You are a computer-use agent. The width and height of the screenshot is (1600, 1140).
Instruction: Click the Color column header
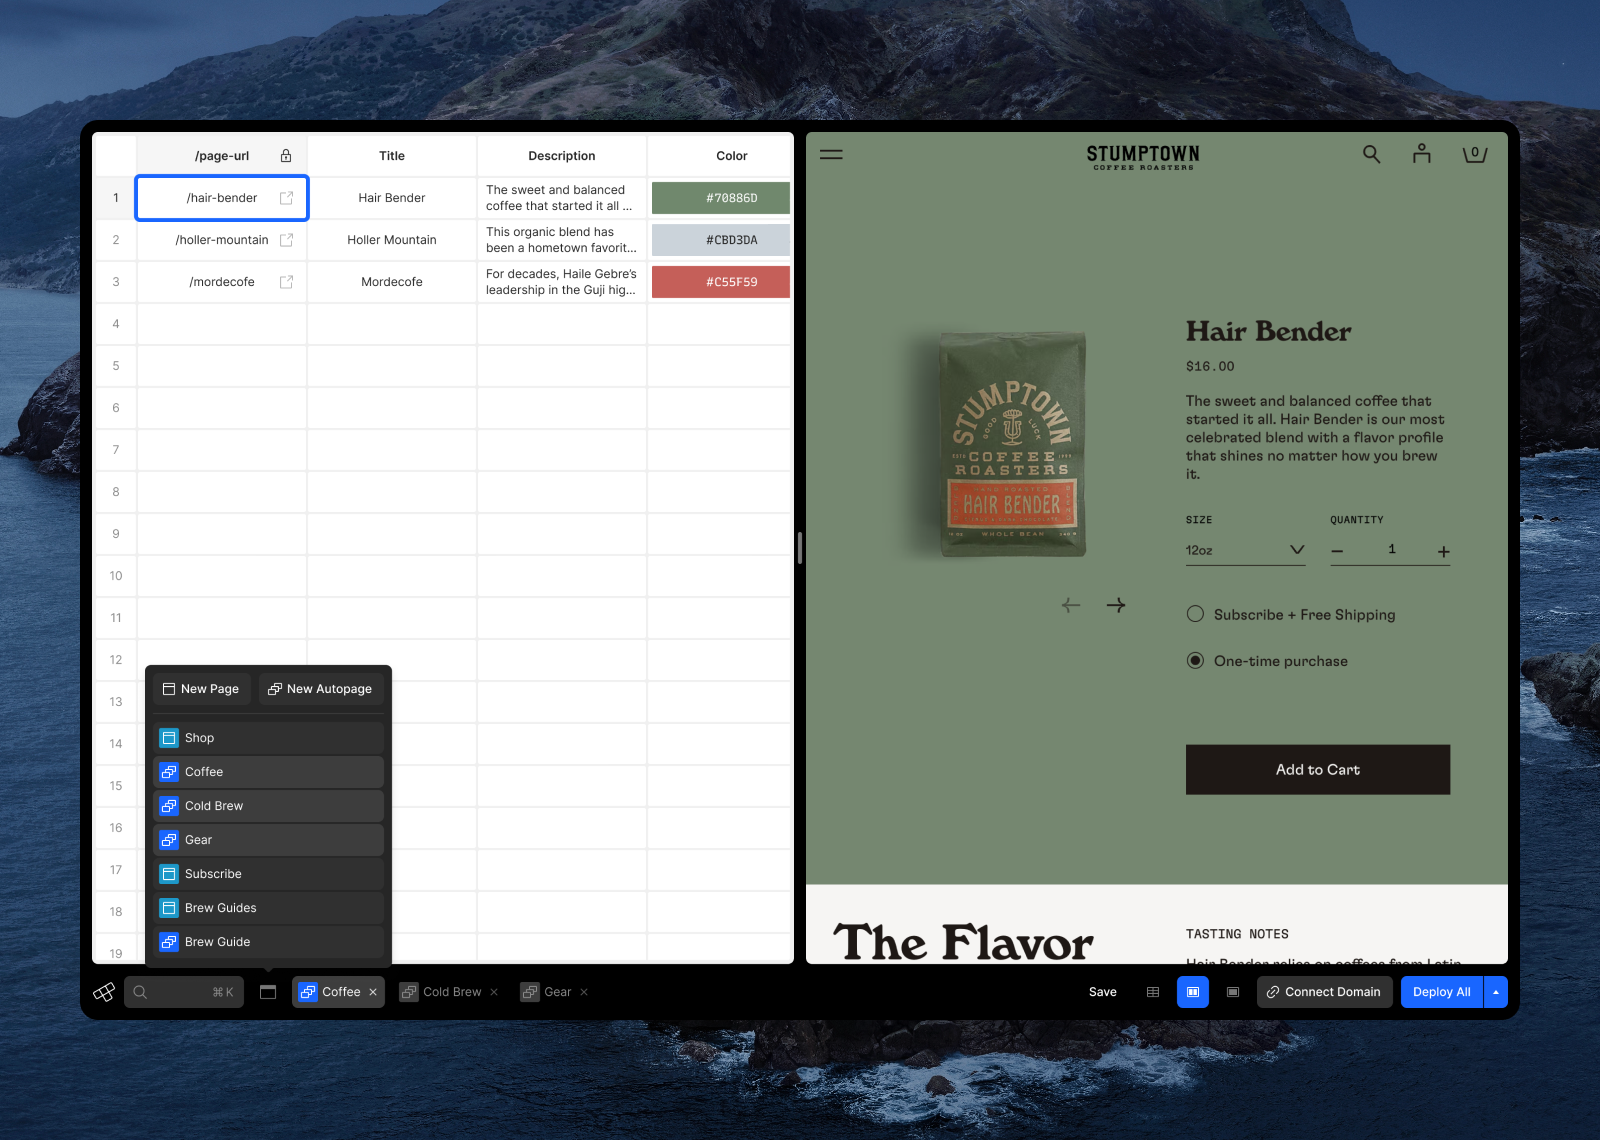click(x=721, y=156)
